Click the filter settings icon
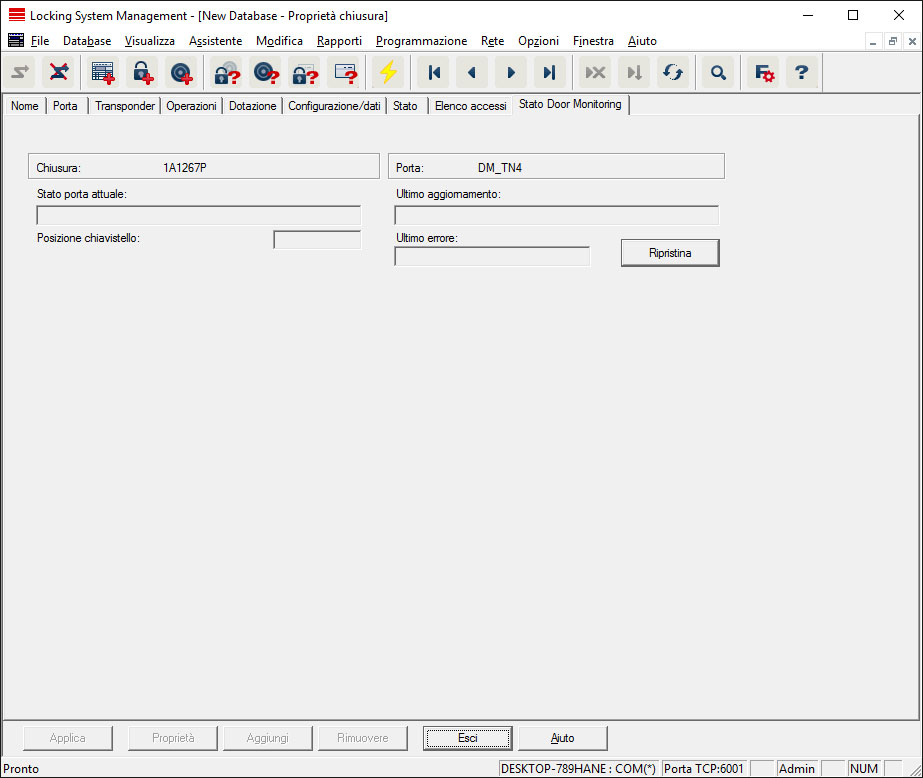The height and width of the screenshot is (778, 923). [x=764, y=72]
